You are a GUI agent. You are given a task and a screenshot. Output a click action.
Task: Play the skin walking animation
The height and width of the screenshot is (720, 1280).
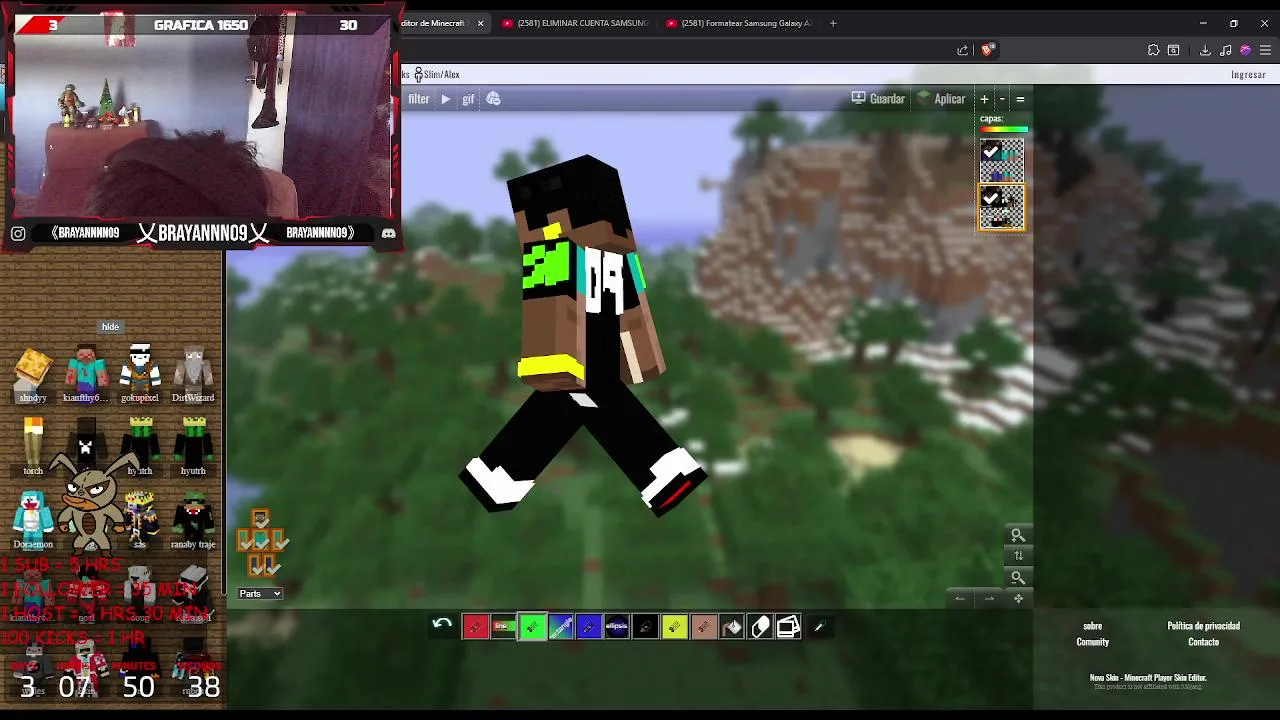(x=445, y=99)
